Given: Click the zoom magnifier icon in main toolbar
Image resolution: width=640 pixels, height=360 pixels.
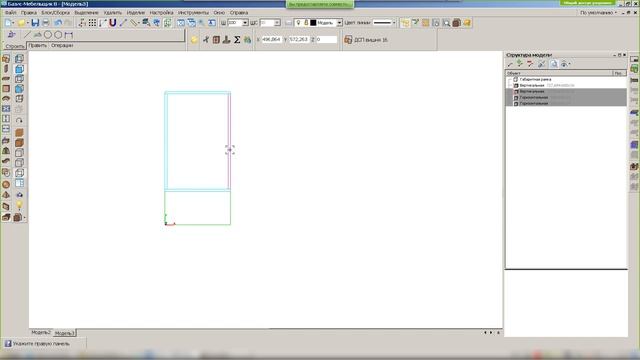Looking at the screenshot, I should pos(201,23).
